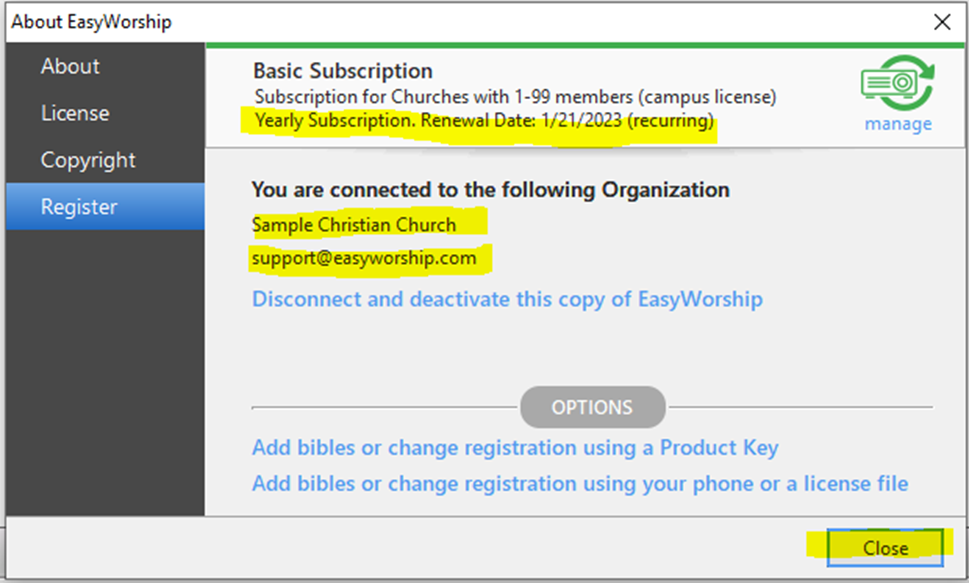Viewport: 969px width, 583px height.
Task: Click the campus license description text
Action: tap(515, 97)
